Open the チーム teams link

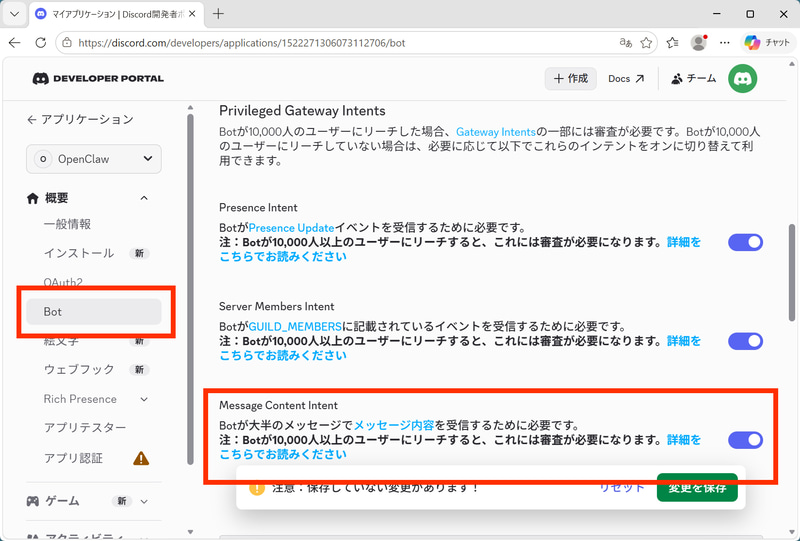point(693,79)
